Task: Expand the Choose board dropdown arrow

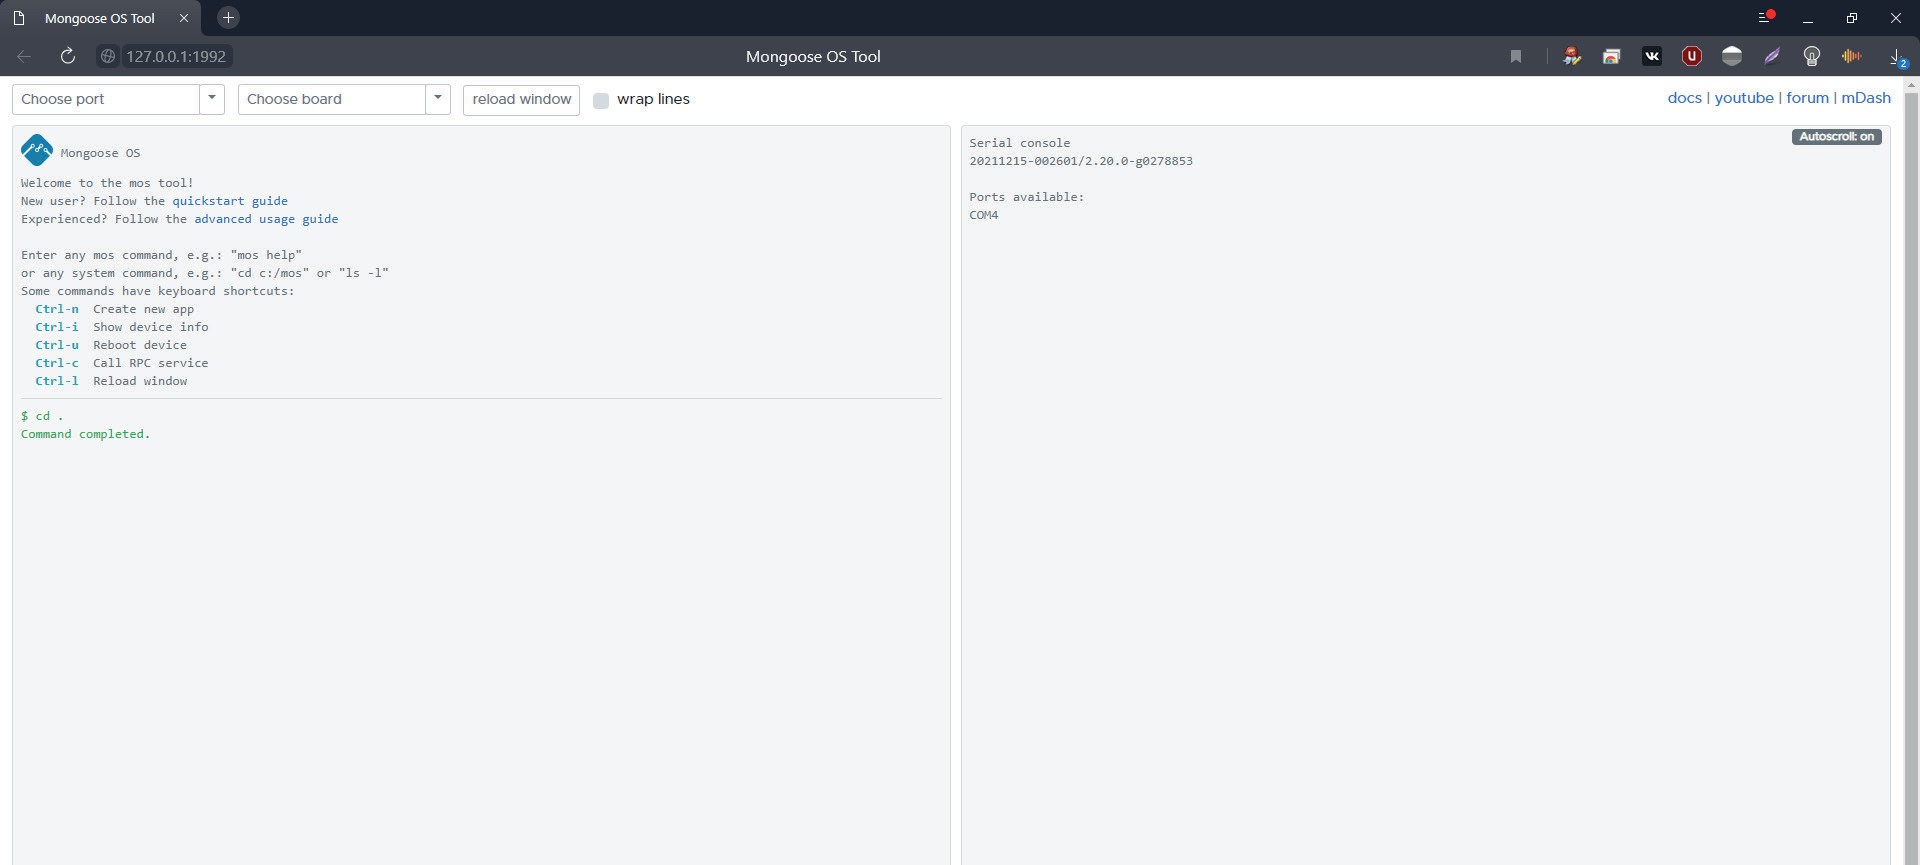Action: coord(437,98)
